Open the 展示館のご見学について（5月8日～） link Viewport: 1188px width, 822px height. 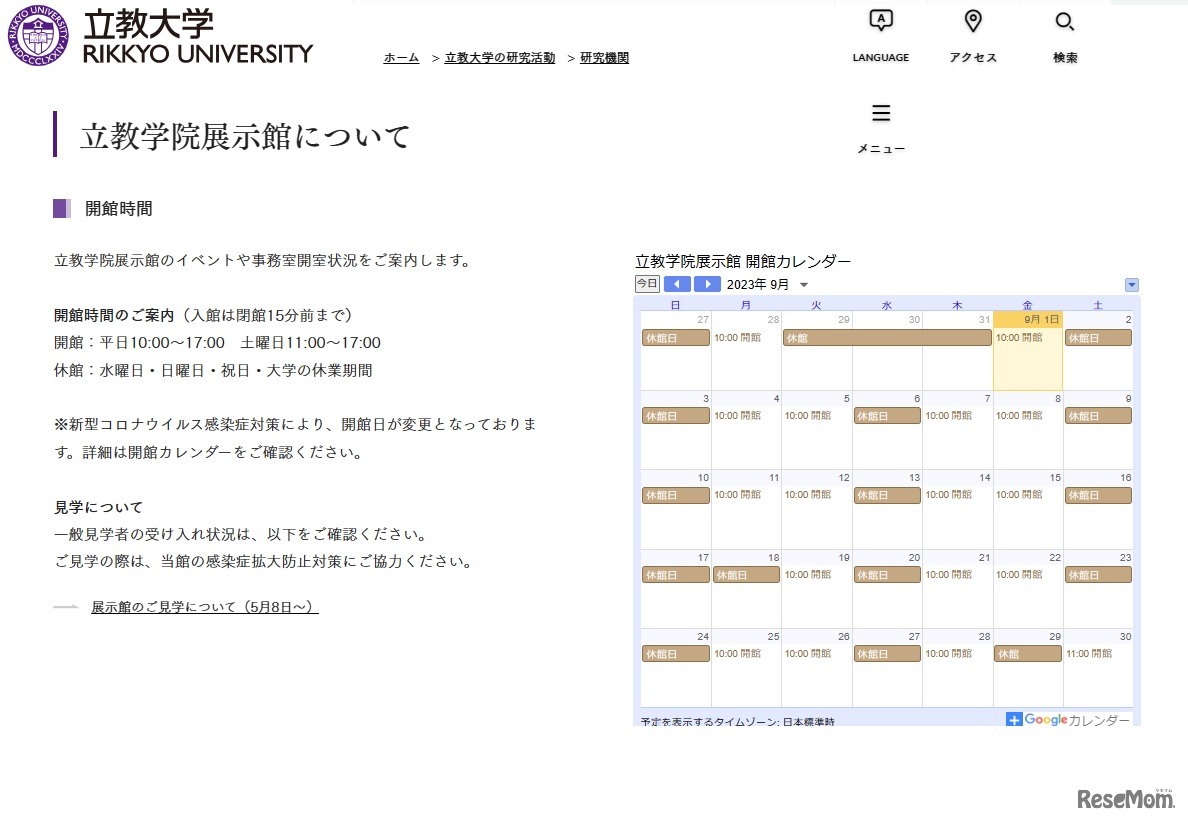[203, 607]
